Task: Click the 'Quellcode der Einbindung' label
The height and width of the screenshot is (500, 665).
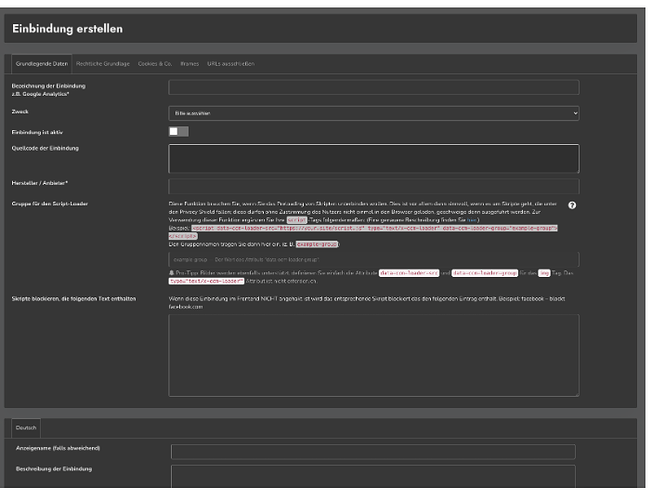Action: coord(45,148)
